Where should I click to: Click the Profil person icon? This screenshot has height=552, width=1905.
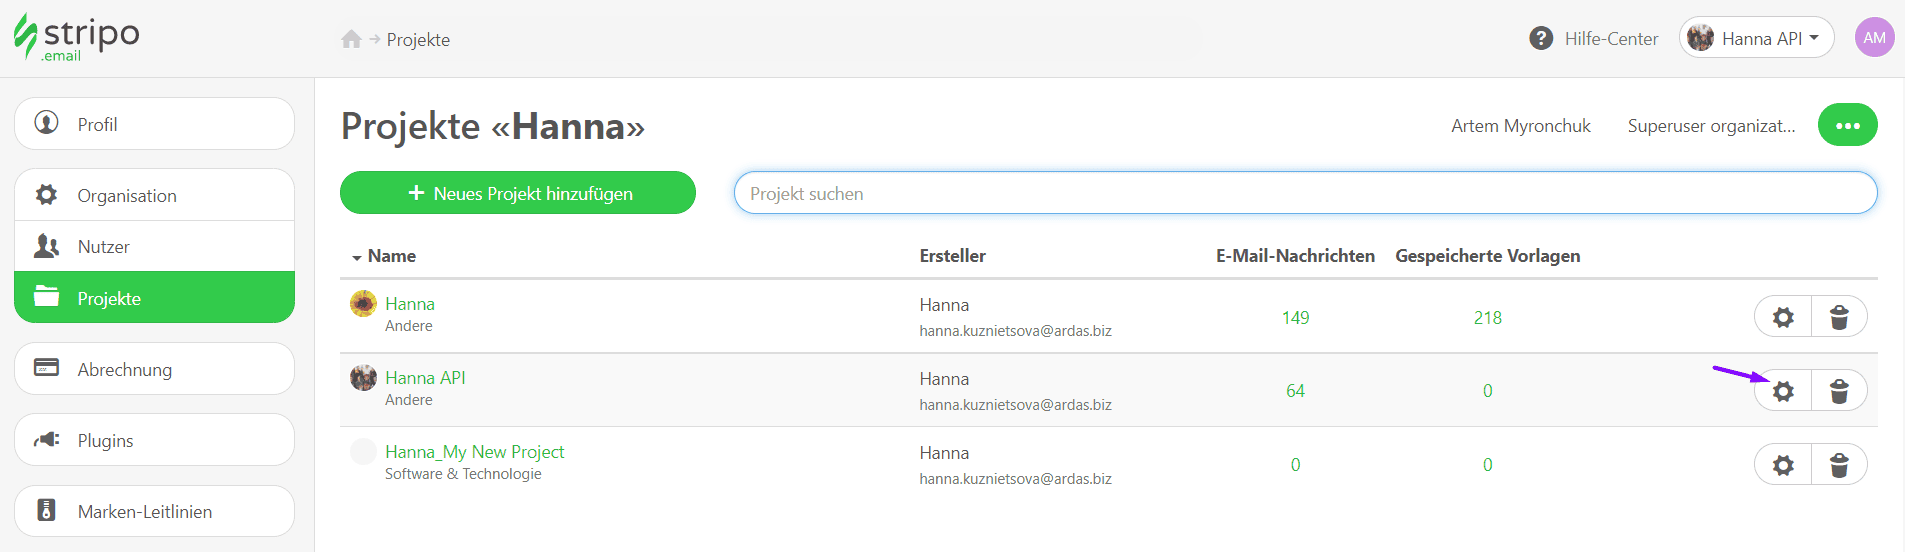(x=46, y=123)
